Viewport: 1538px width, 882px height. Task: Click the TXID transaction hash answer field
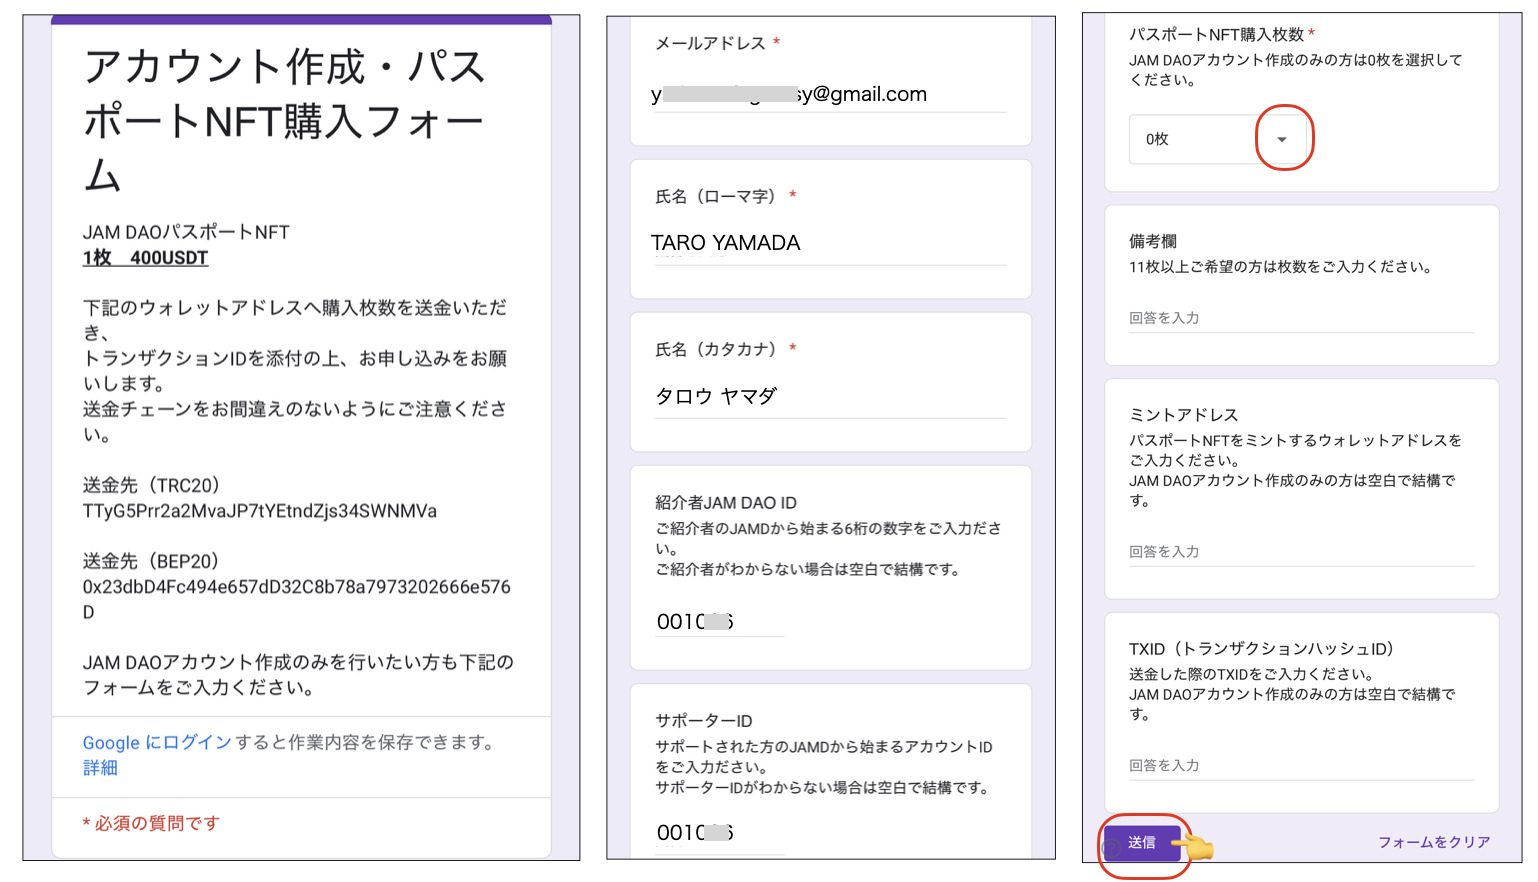[x=1300, y=766]
